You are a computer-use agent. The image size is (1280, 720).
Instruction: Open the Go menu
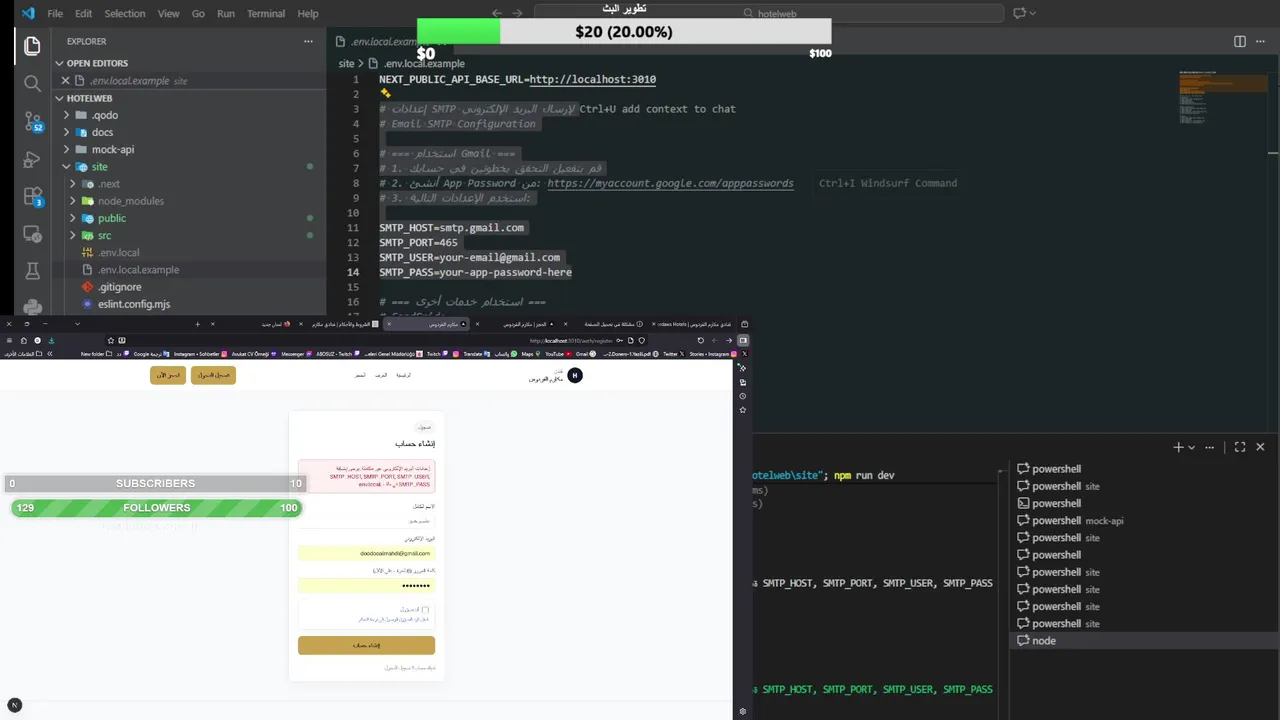pyautogui.click(x=198, y=13)
